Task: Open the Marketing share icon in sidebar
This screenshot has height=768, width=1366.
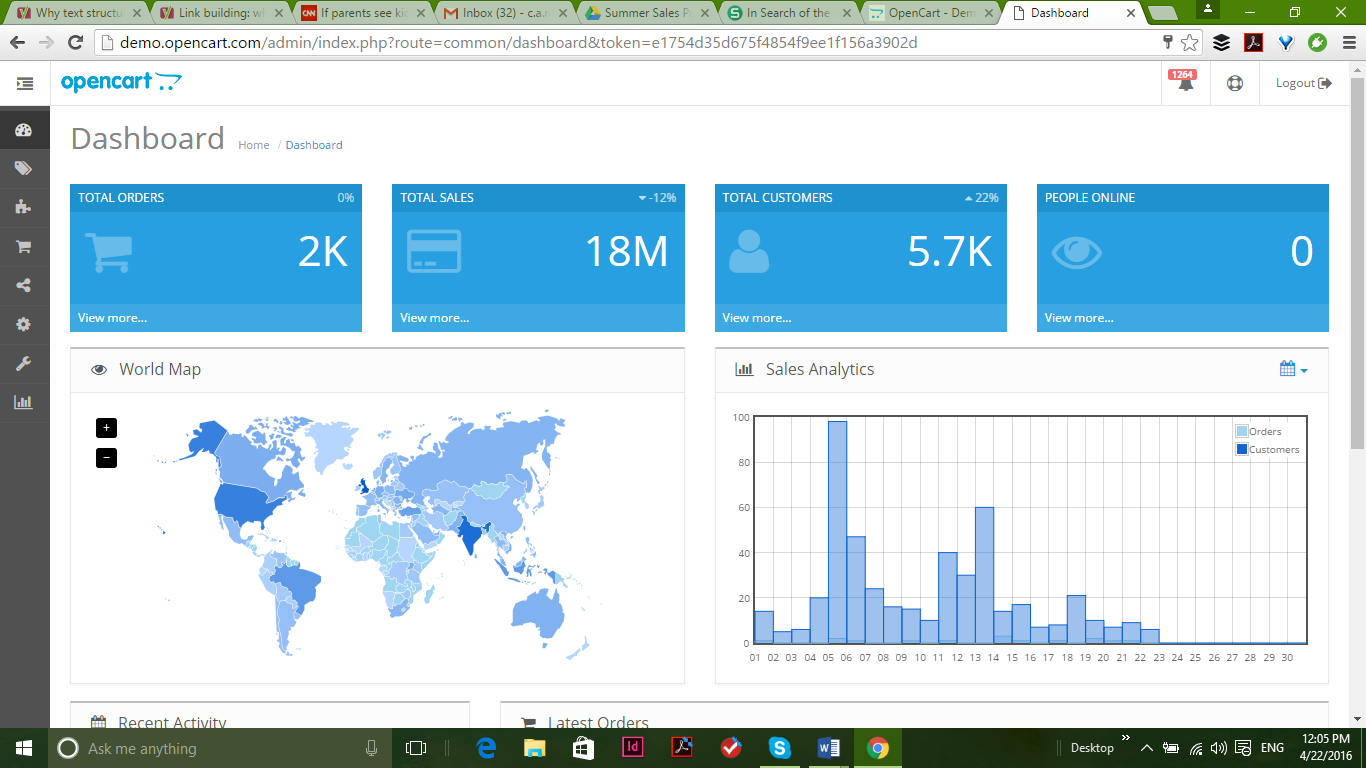Action: [x=24, y=286]
